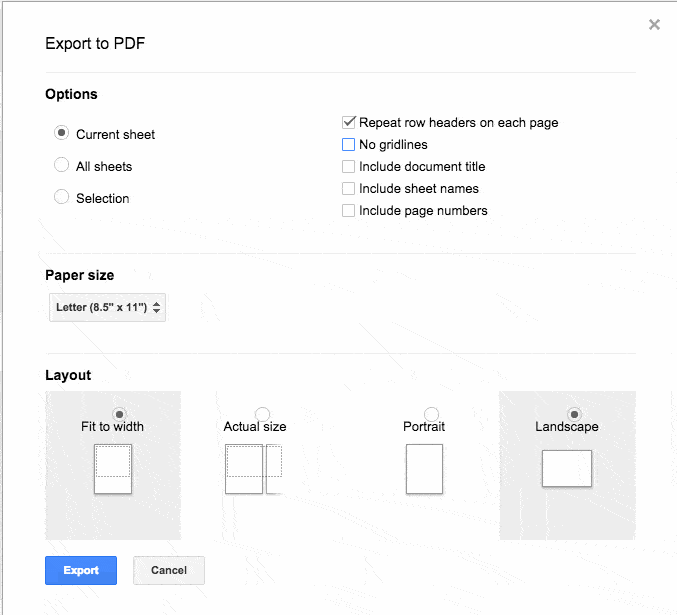Click the blue Export button
Image resolution: width=677 pixels, height=615 pixels.
click(x=81, y=570)
